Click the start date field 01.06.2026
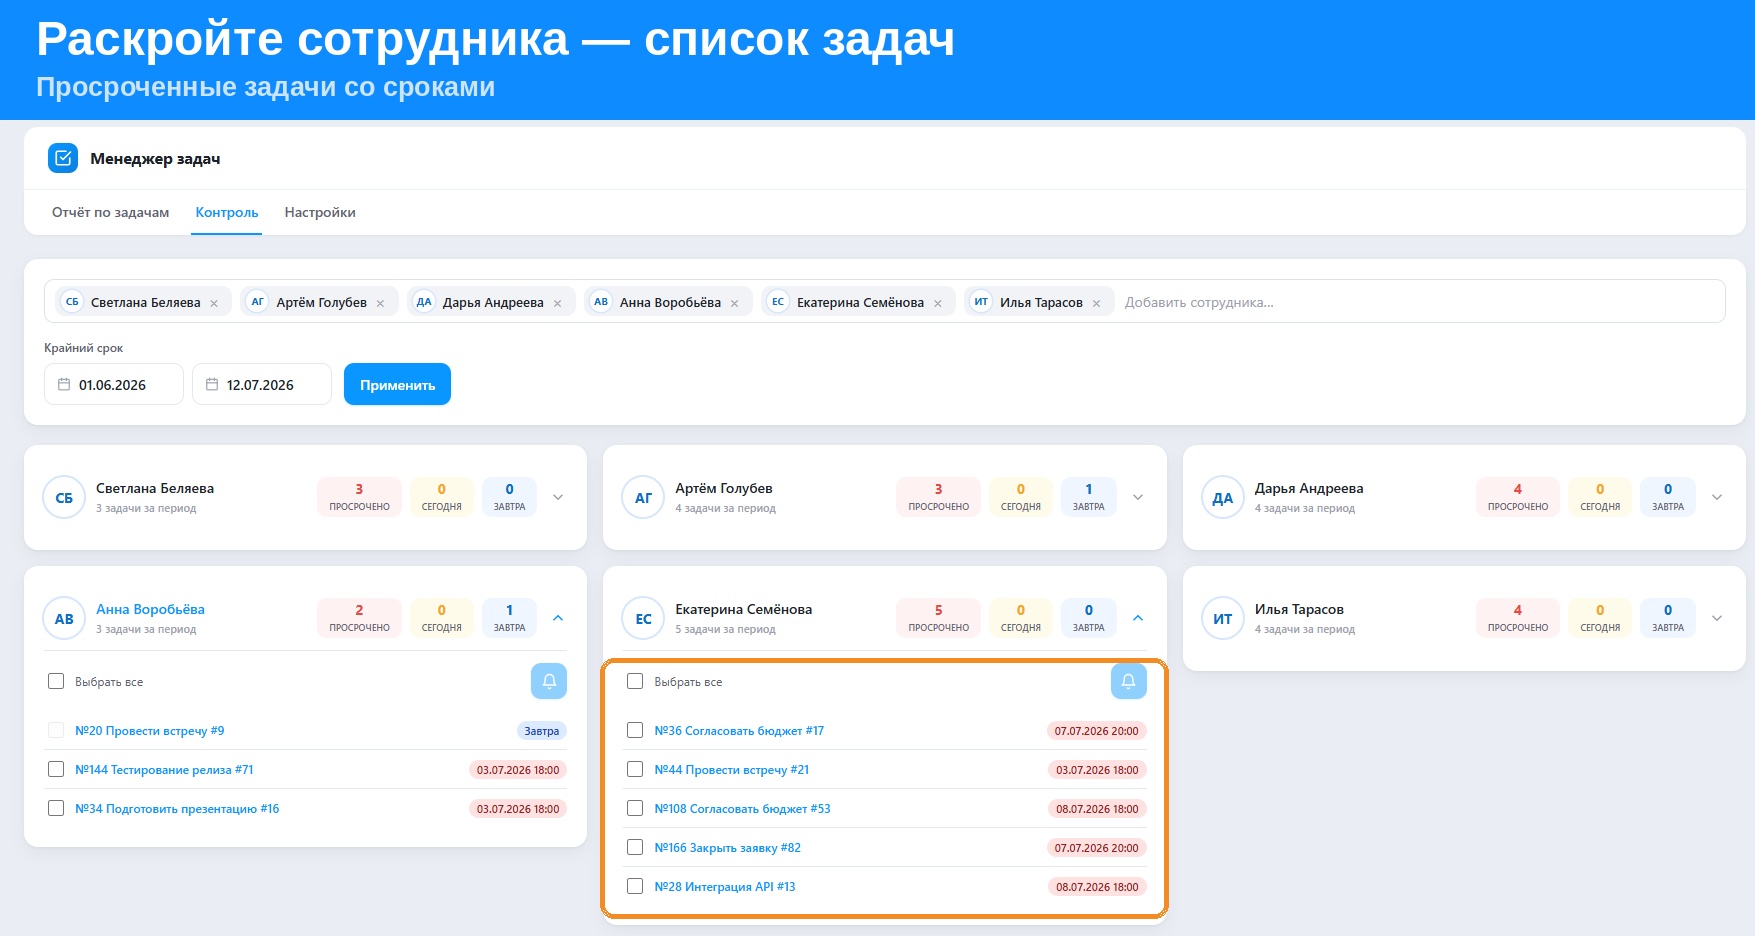The image size is (1755, 936). pos(114,384)
